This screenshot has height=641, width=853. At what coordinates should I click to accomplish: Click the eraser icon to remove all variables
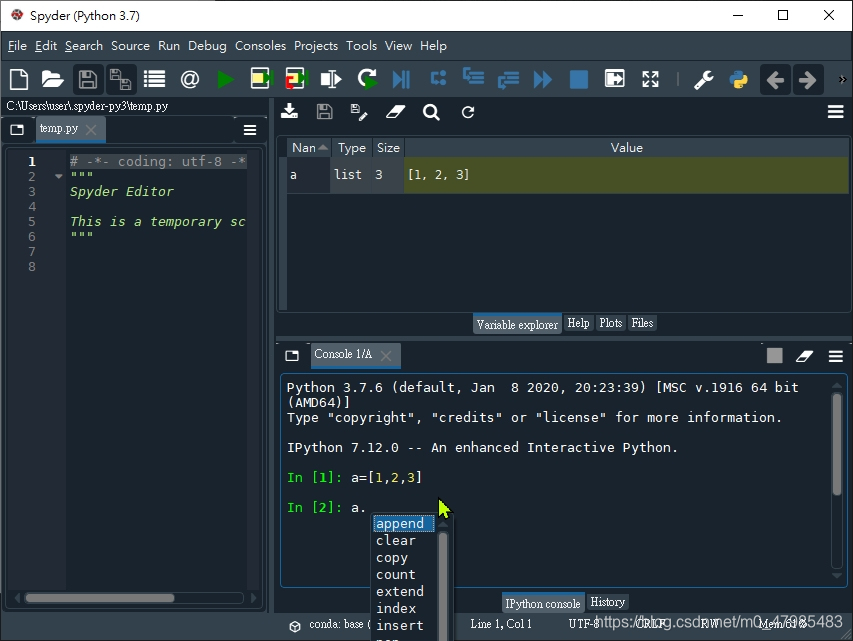pyautogui.click(x=396, y=112)
